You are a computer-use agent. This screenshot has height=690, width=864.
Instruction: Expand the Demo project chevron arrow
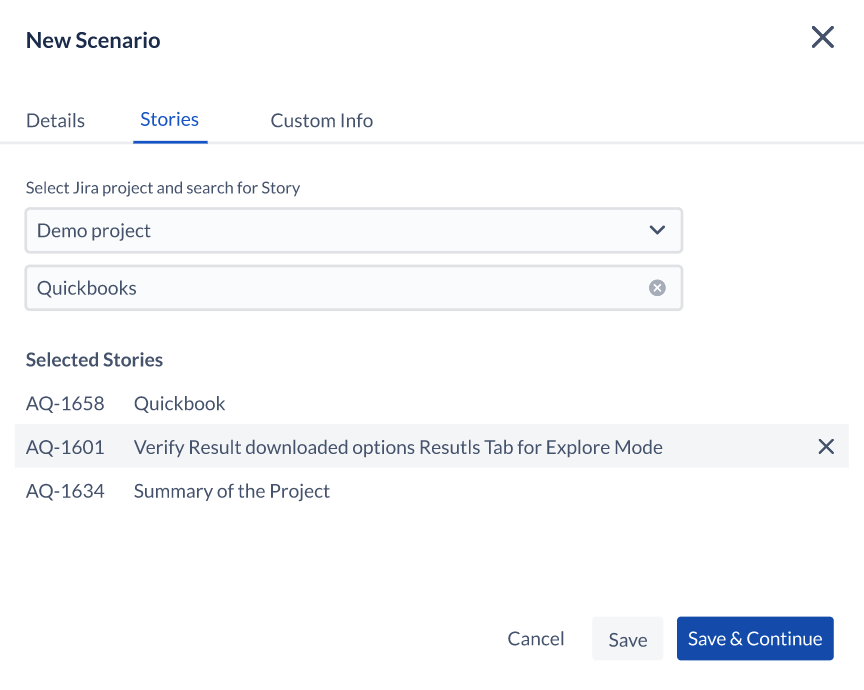(657, 230)
